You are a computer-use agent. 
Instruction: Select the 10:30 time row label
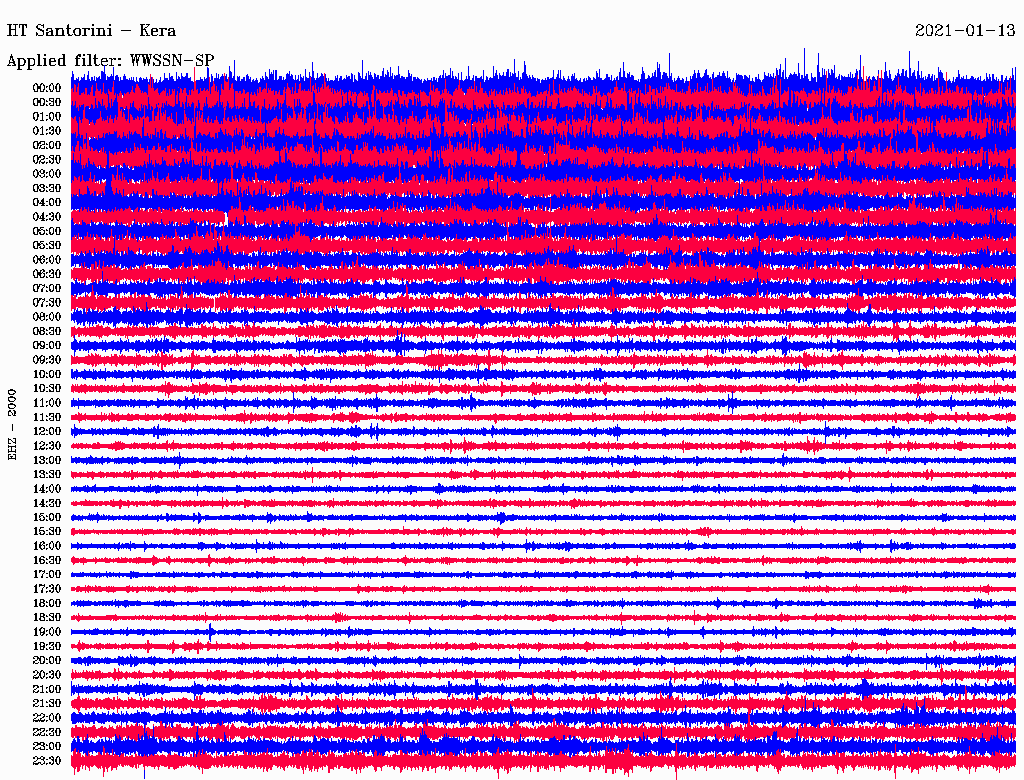pos(47,389)
